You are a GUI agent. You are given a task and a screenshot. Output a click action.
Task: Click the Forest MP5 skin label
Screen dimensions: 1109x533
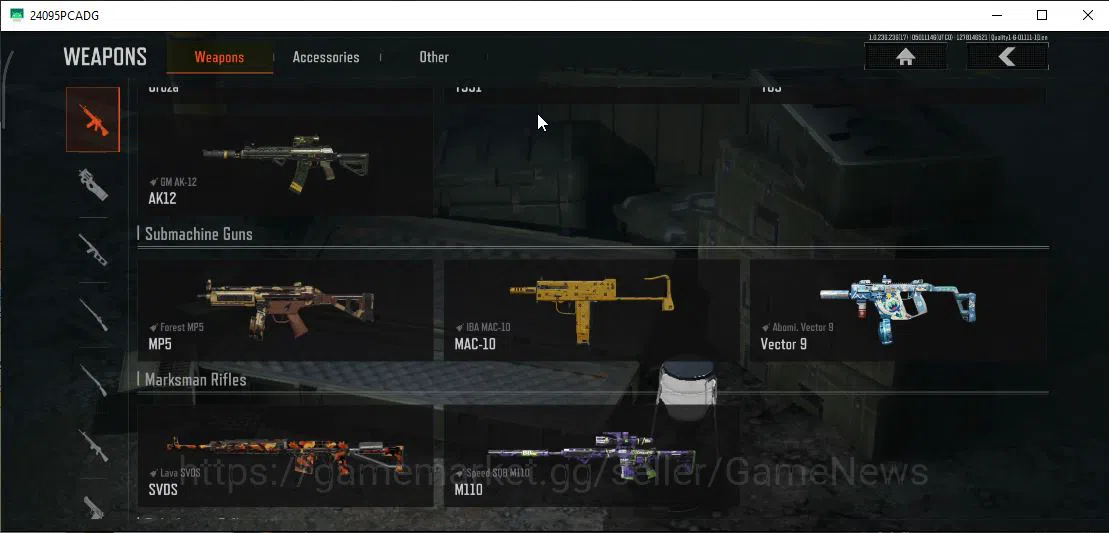(x=177, y=327)
